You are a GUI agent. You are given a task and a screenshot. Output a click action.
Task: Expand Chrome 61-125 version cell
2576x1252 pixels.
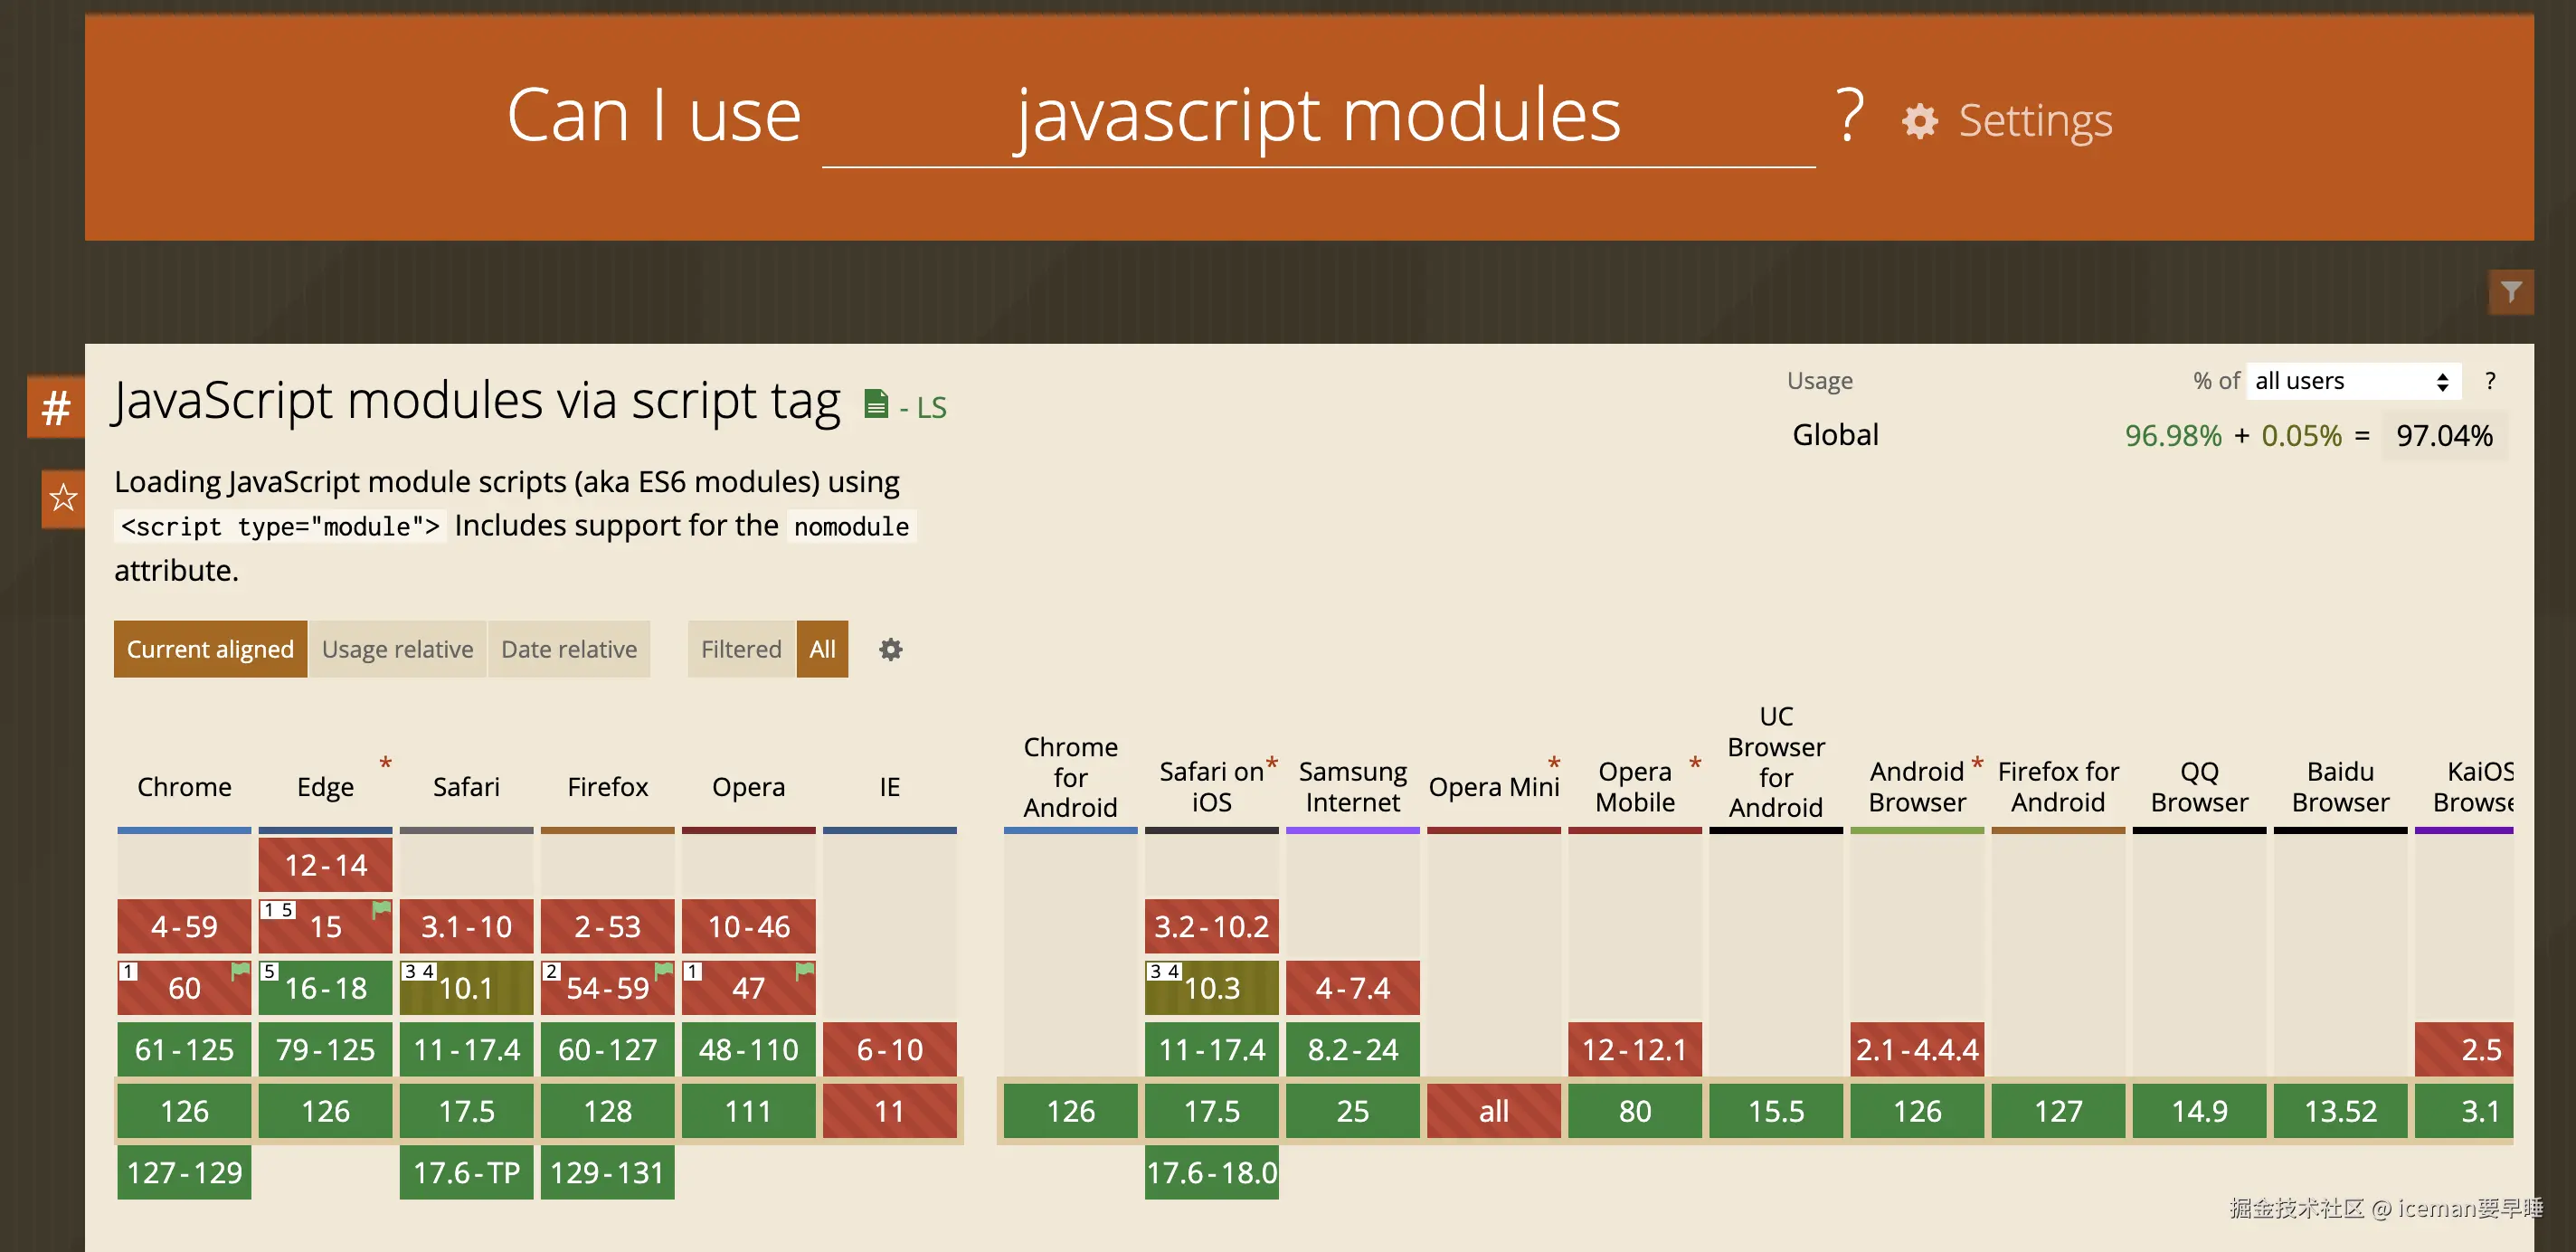click(184, 1050)
